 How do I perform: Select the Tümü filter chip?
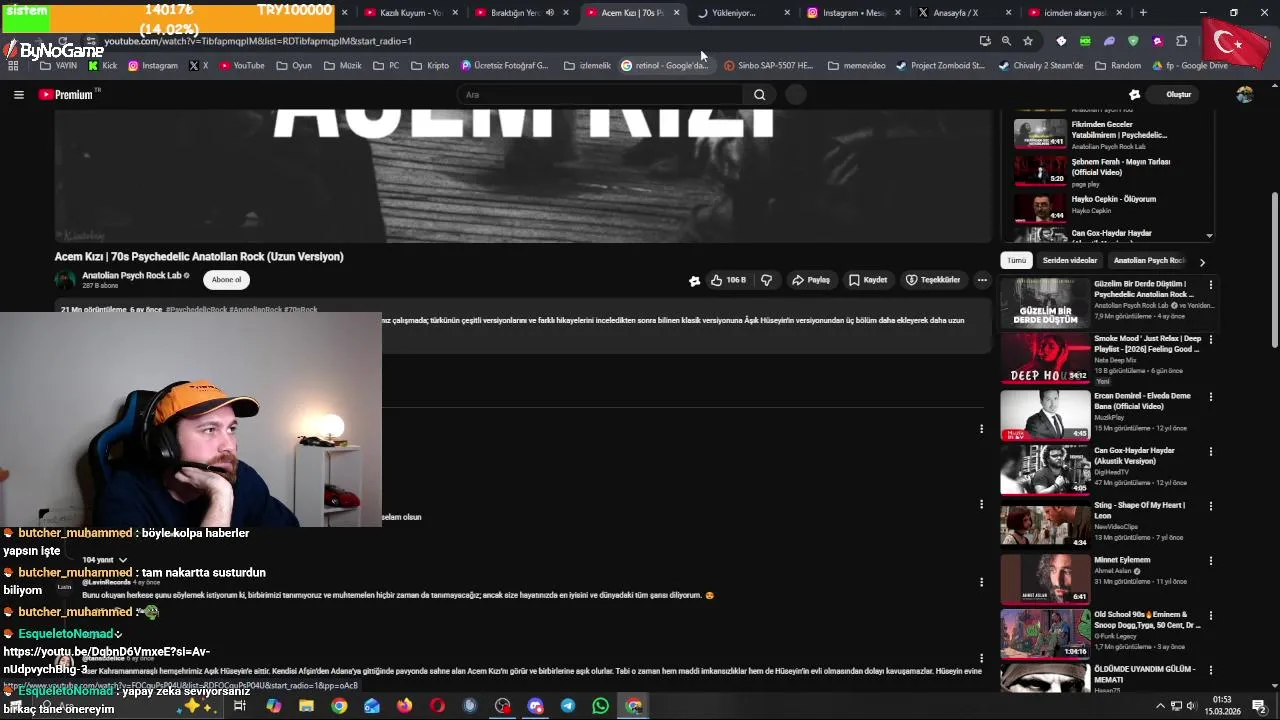pos(1016,260)
